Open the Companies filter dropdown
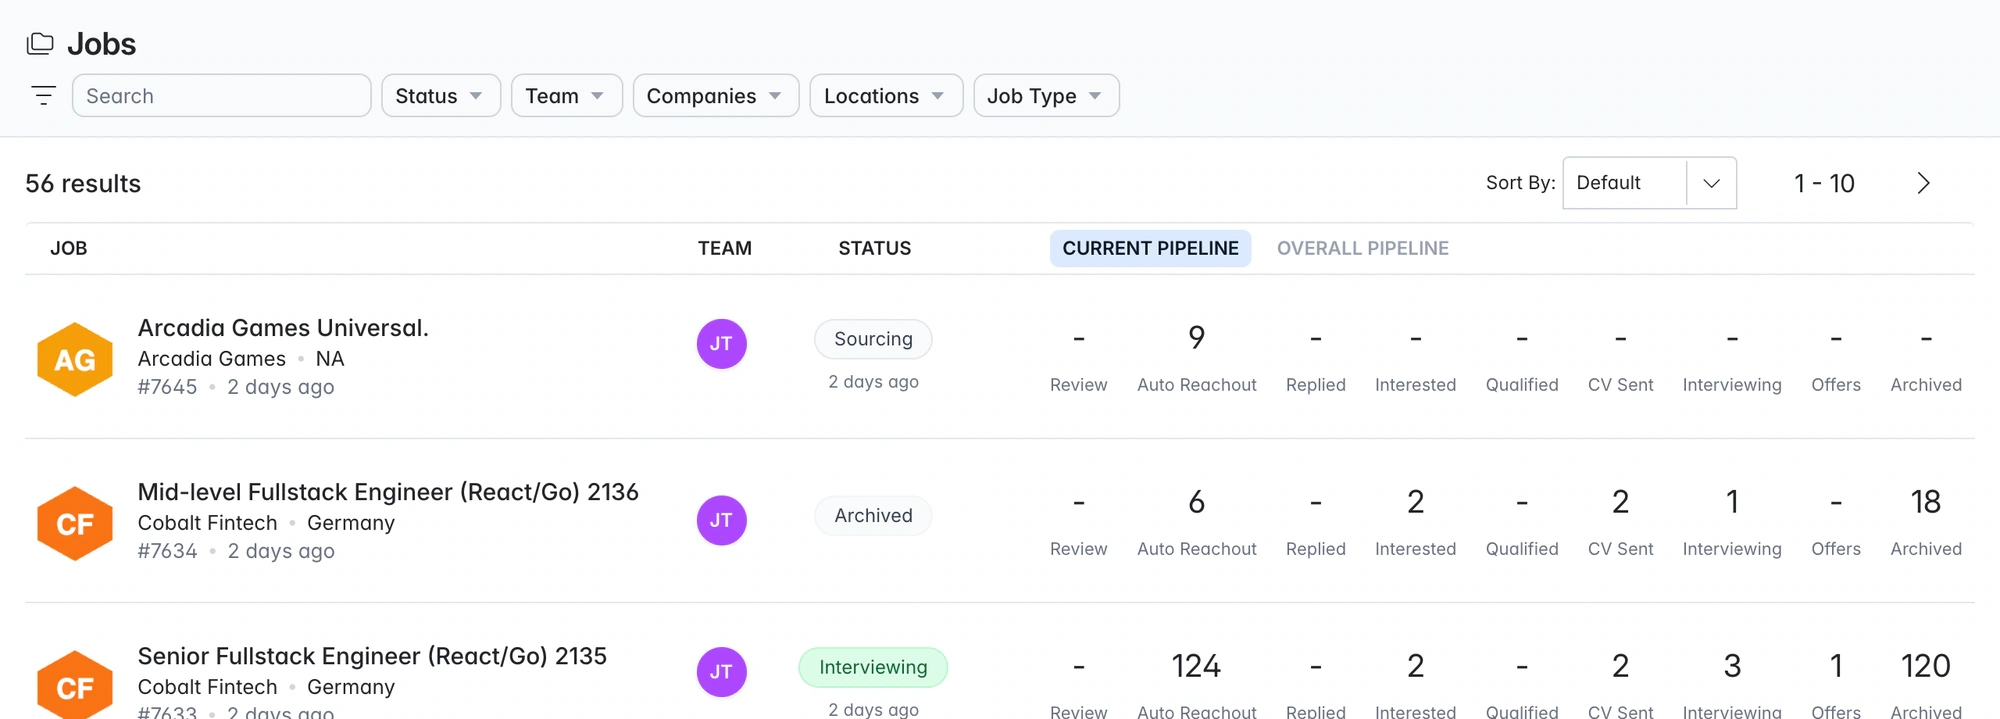Image resolution: width=2000 pixels, height=719 pixels. click(716, 96)
